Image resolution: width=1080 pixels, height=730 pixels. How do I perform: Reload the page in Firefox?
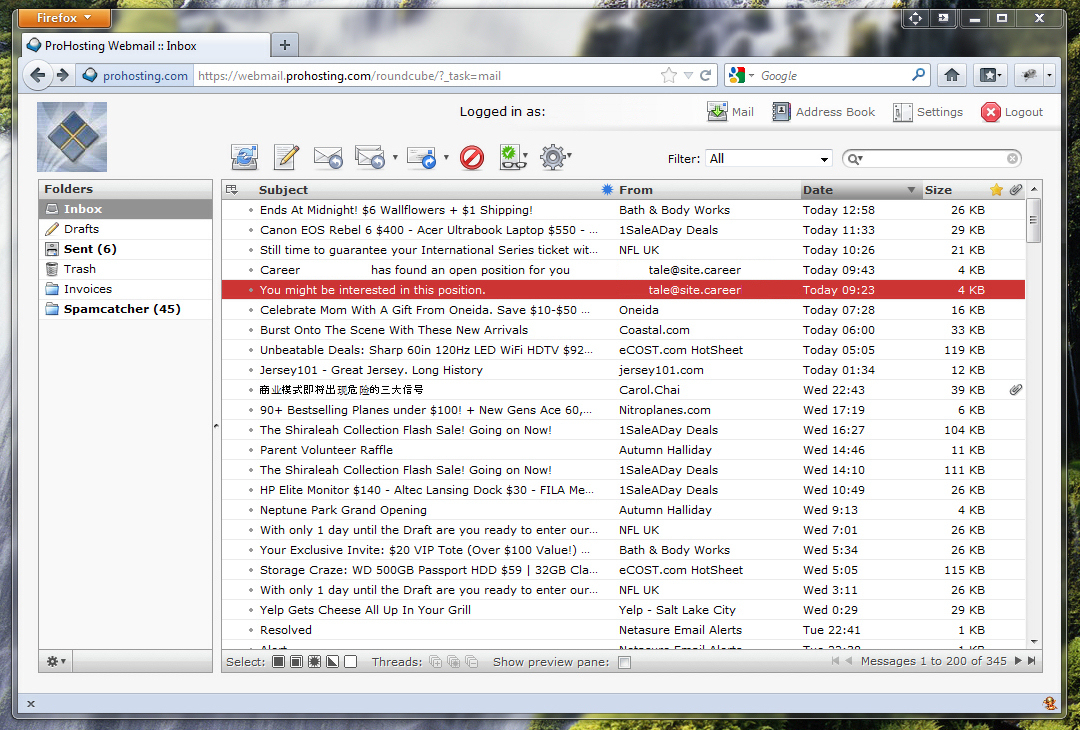pos(706,75)
